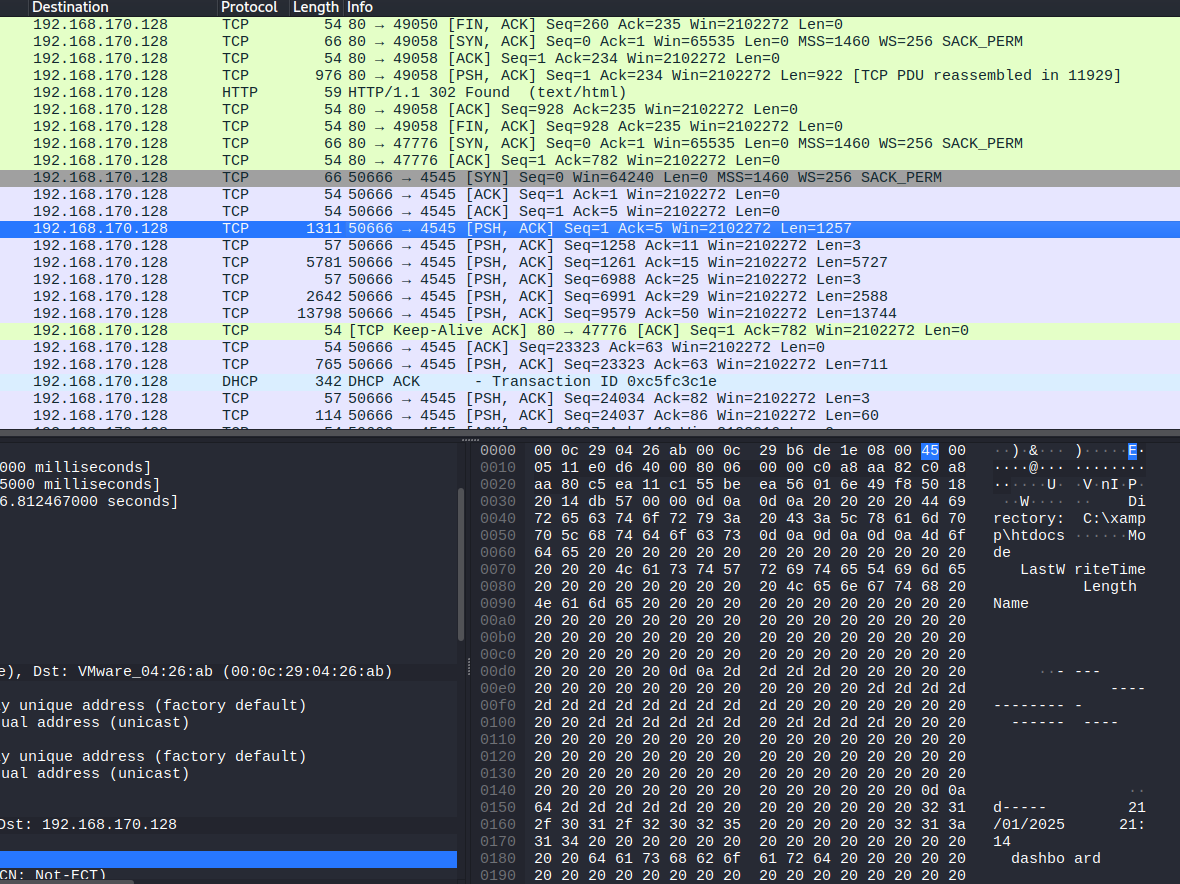Viewport: 1180px width, 884px height.
Task: Select the [ACK] Seq=1 Ack=234 packet
Action: 590,59
